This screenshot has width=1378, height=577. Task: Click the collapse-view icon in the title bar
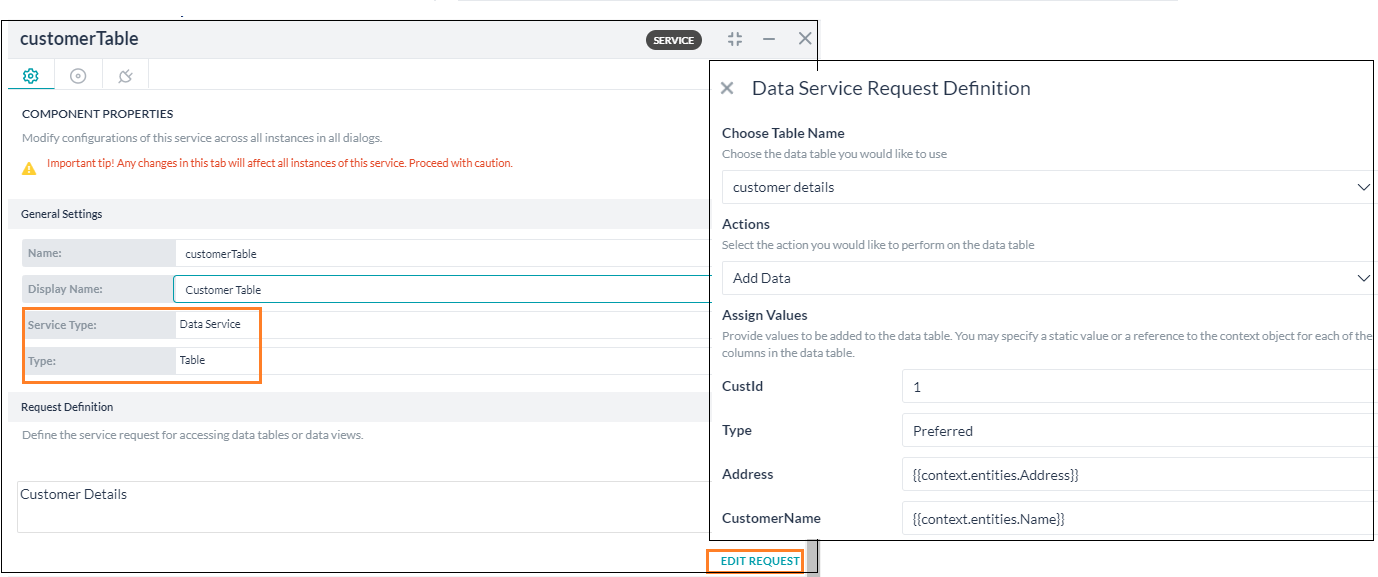tap(735, 39)
